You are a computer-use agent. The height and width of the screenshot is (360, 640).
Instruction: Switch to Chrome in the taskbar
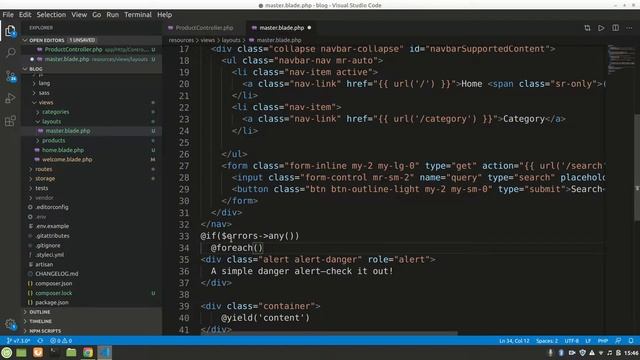(88, 352)
